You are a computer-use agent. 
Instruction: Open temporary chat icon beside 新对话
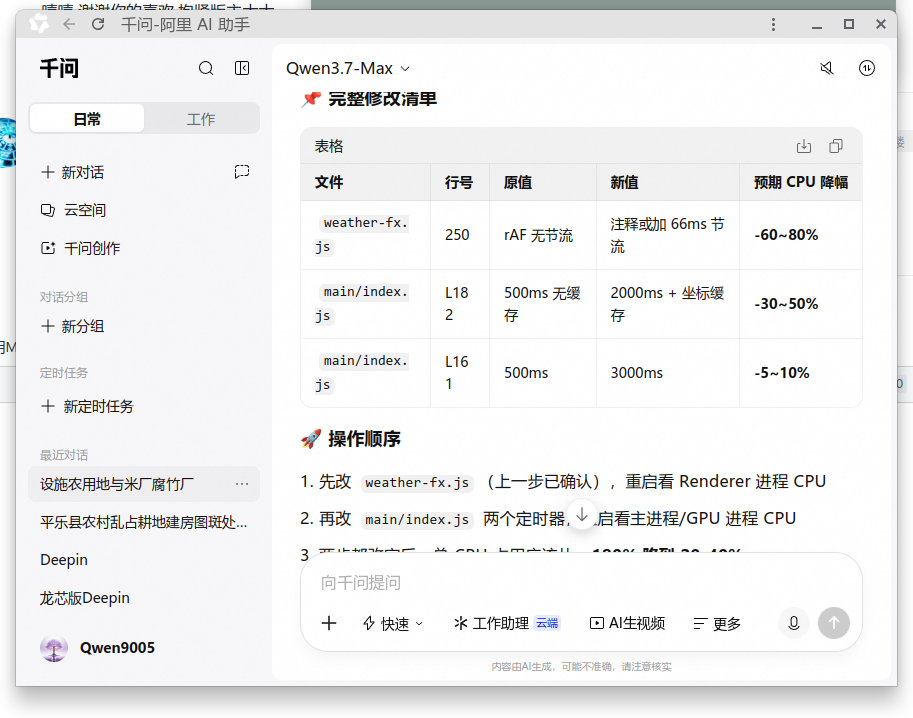coord(242,172)
